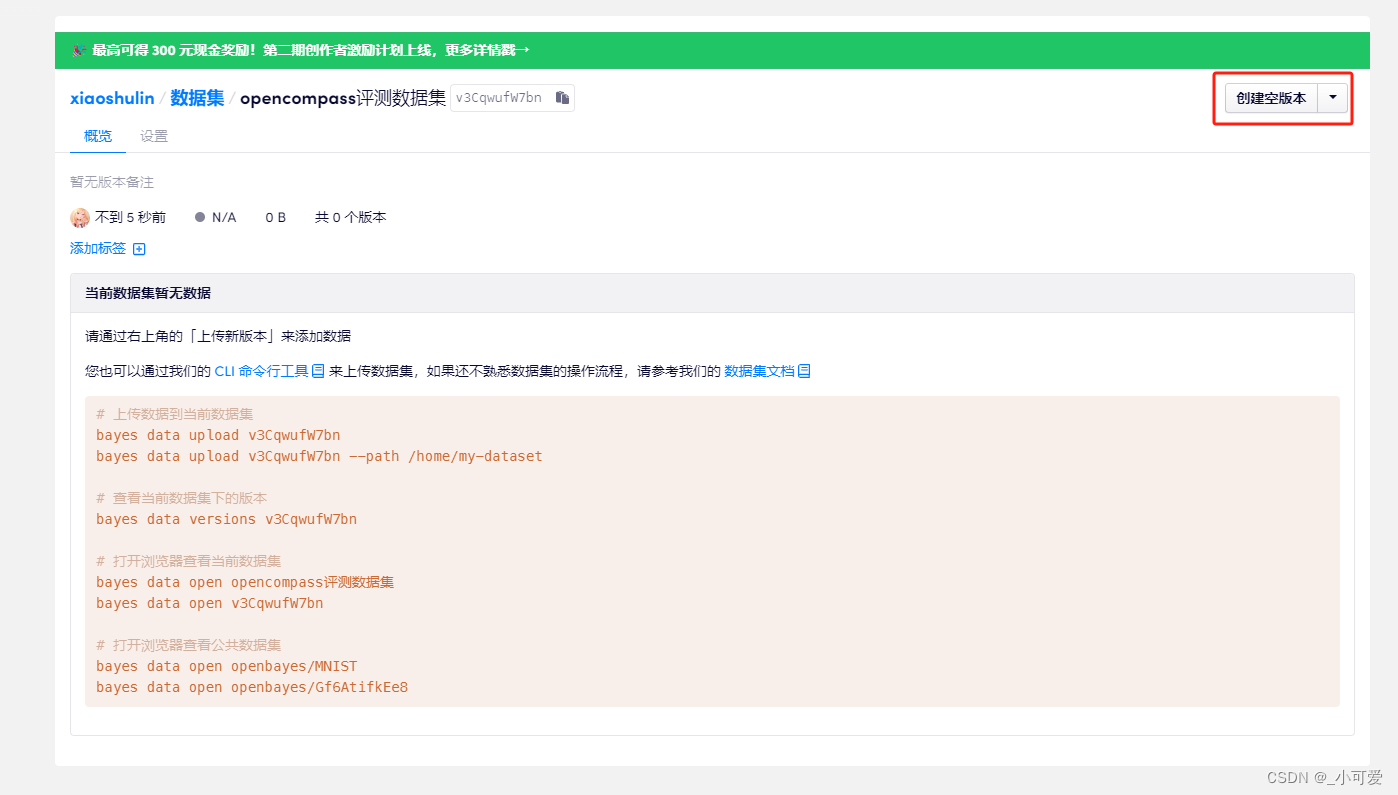The width and height of the screenshot is (1398, 795).
Task: Copy the dataset ID v3CqwufW7bn
Action: pos(562,97)
